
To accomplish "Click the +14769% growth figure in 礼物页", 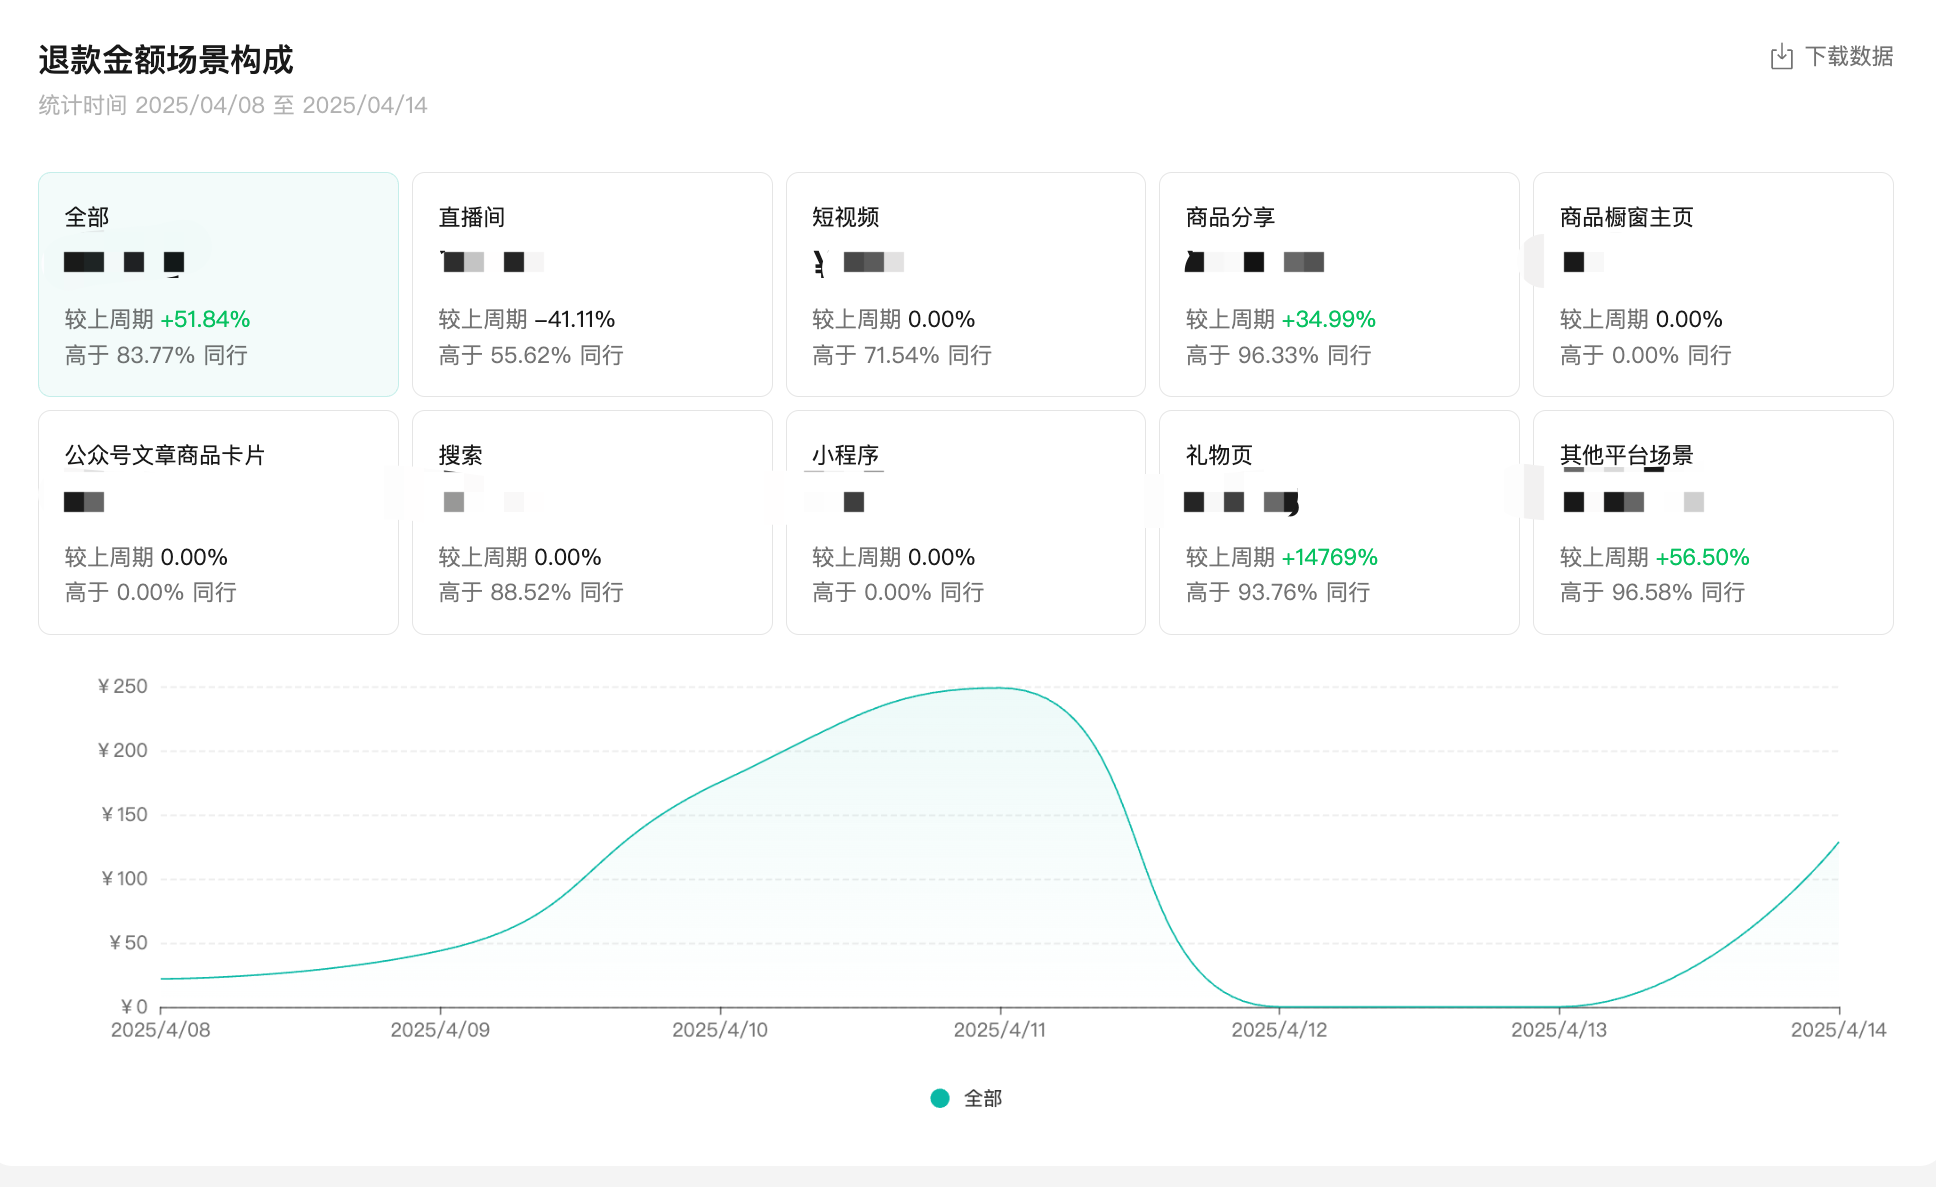I will click(1329, 557).
